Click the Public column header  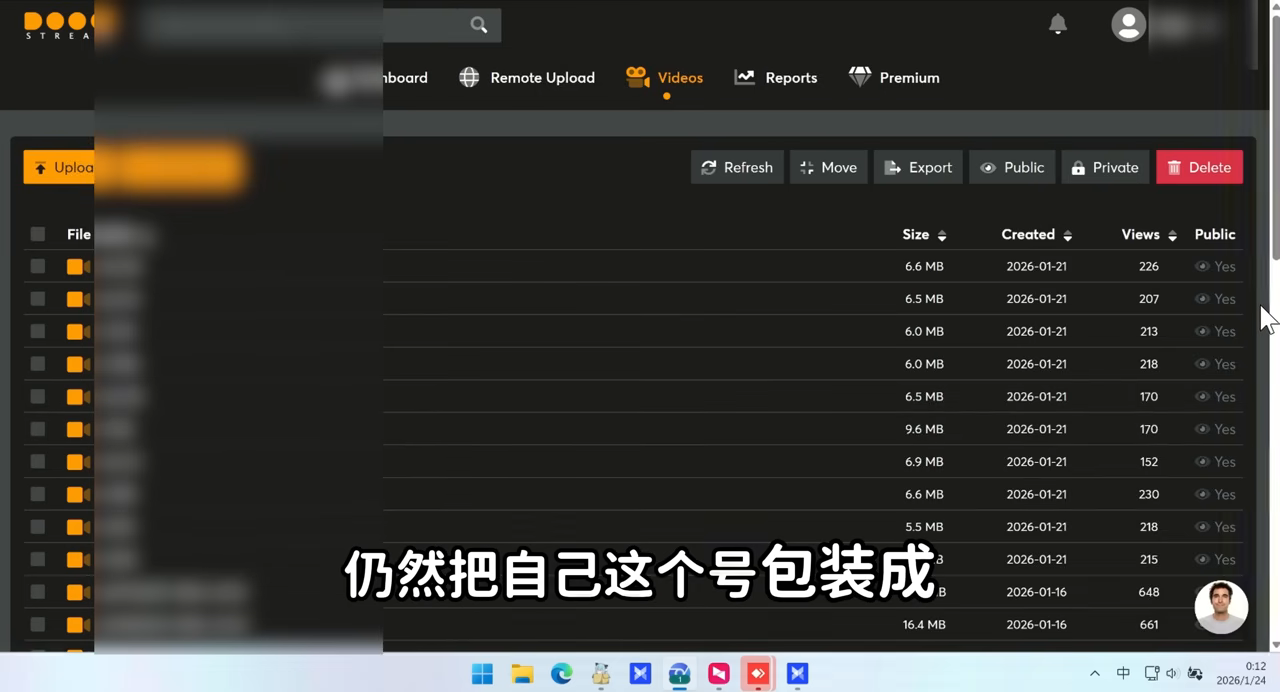coord(1215,235)
